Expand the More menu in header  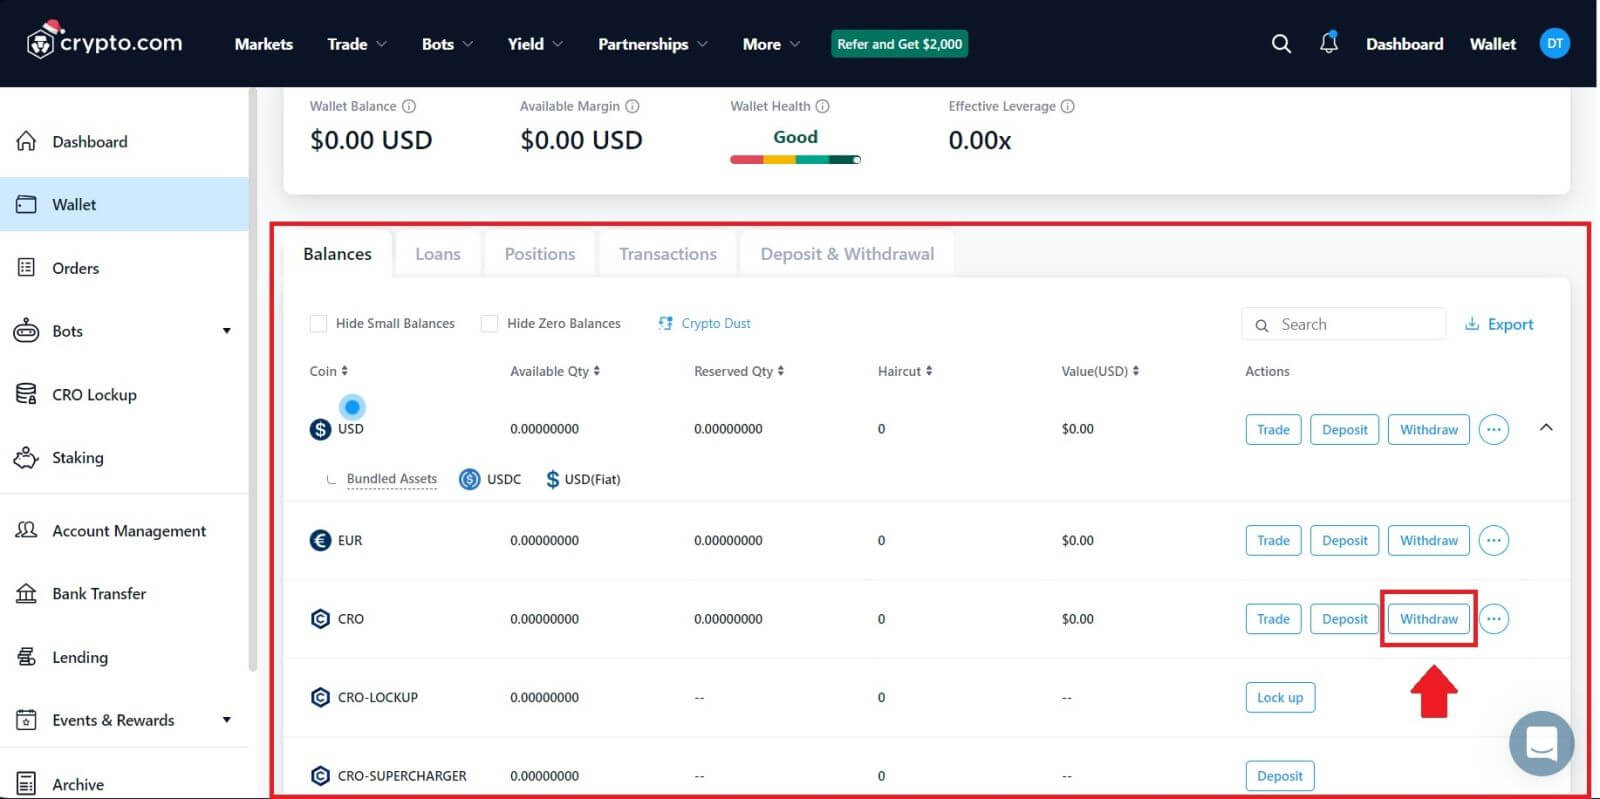(771, 44)
